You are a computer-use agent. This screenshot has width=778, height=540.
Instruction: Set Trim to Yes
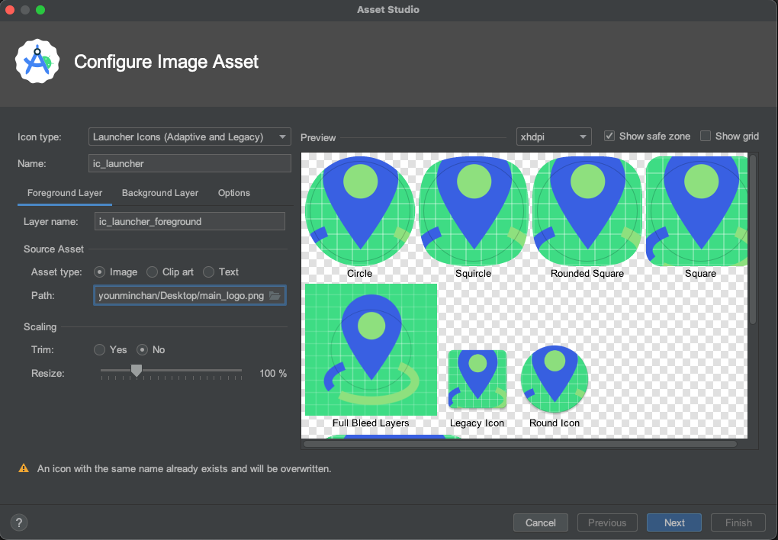pyautogui.click(x=99, y=350)
